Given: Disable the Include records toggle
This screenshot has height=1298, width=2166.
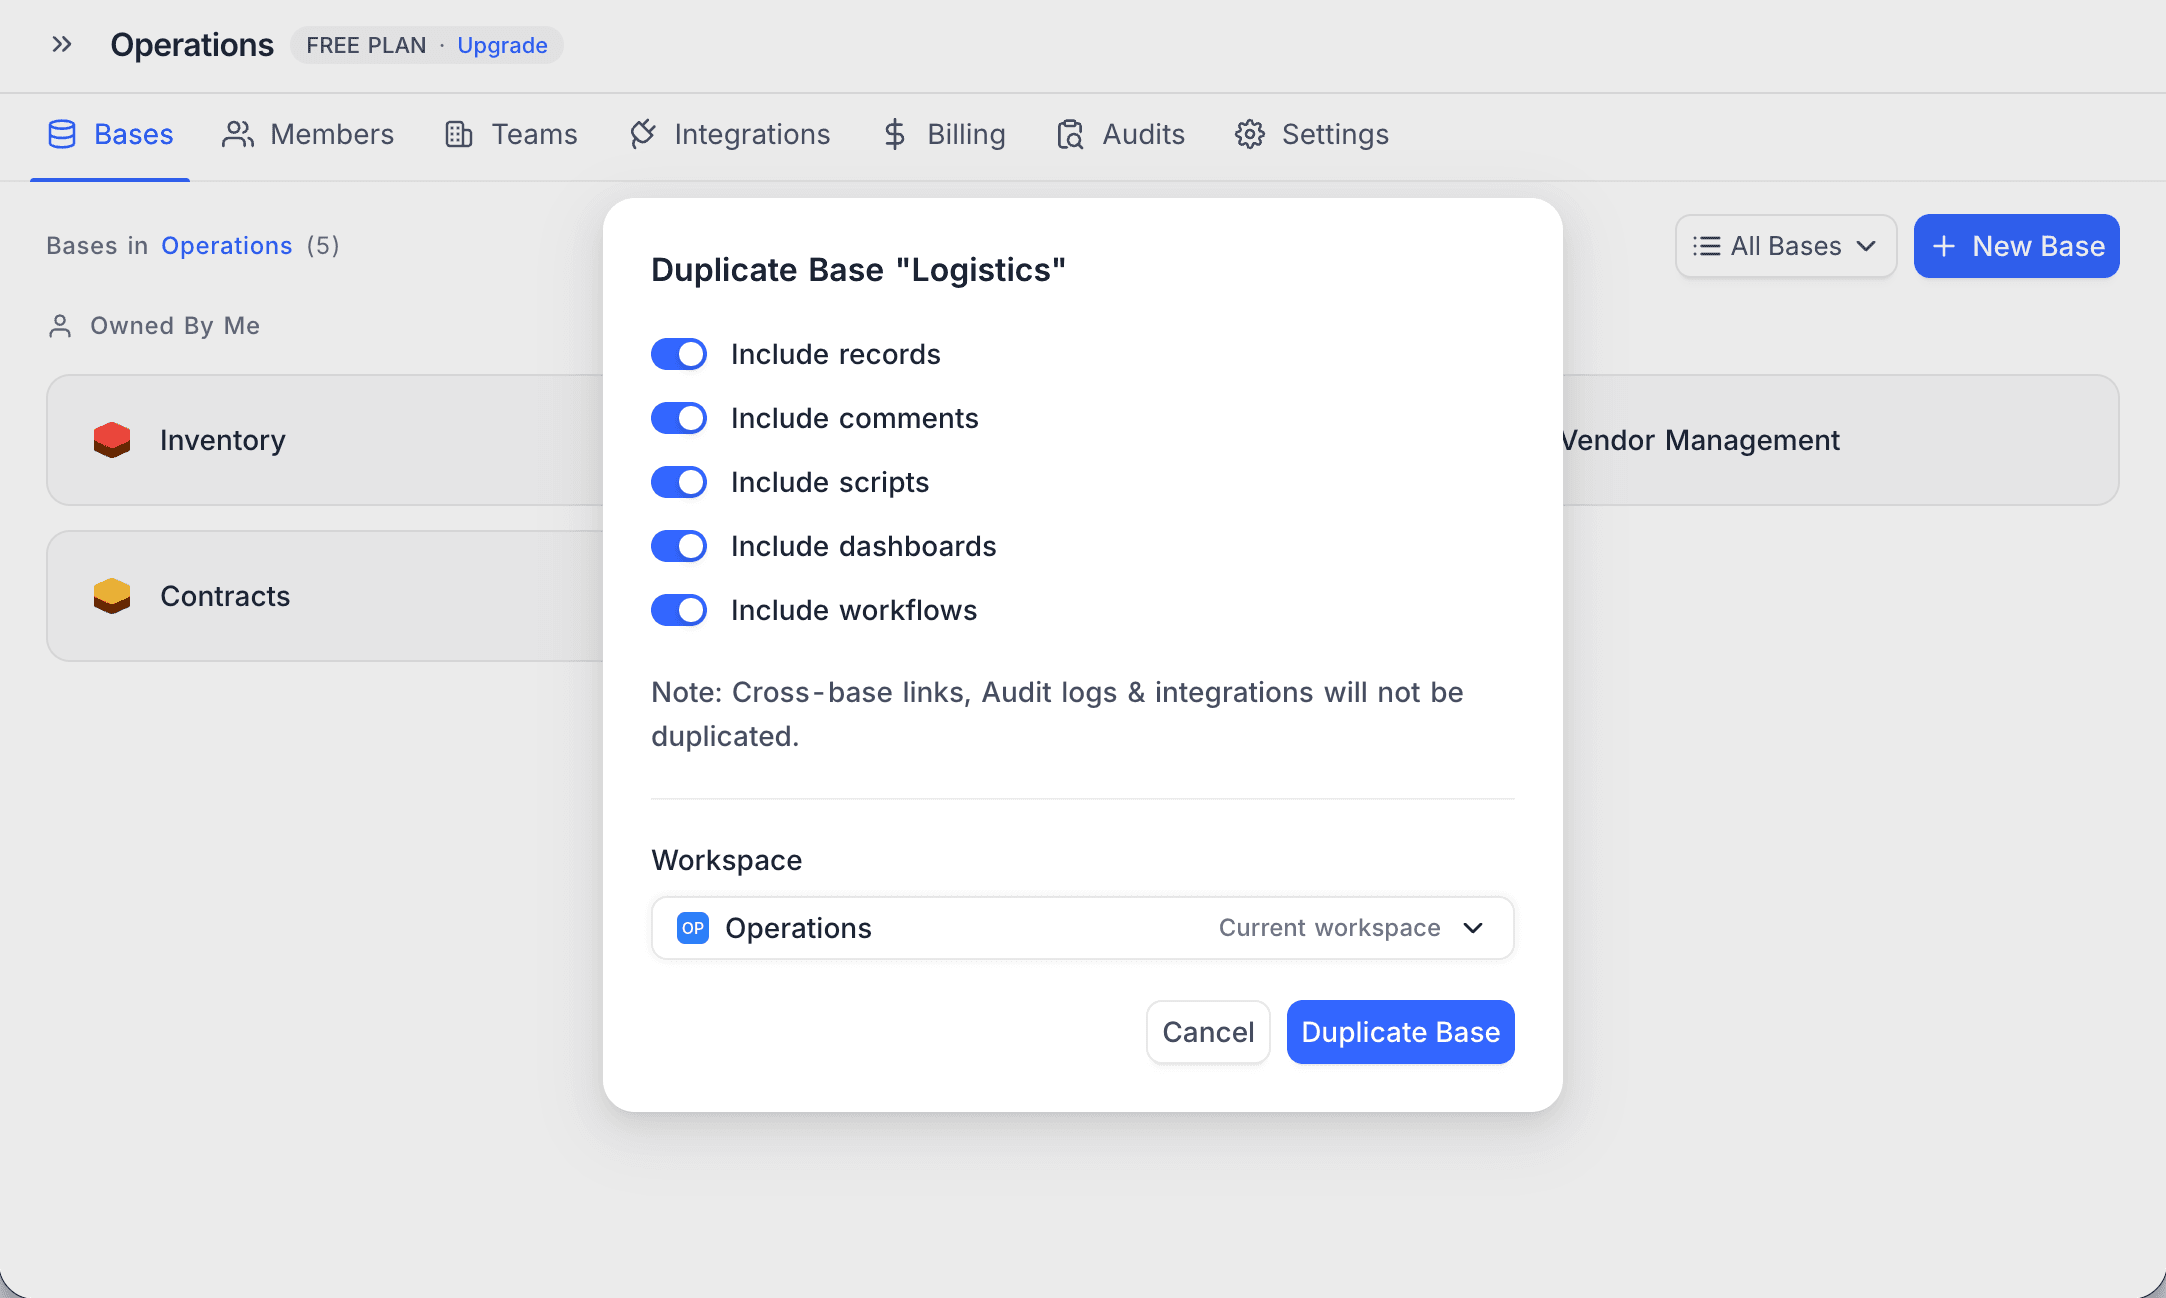Looking at the screenshot, I should pyautogui.click(x=679, y=354).
